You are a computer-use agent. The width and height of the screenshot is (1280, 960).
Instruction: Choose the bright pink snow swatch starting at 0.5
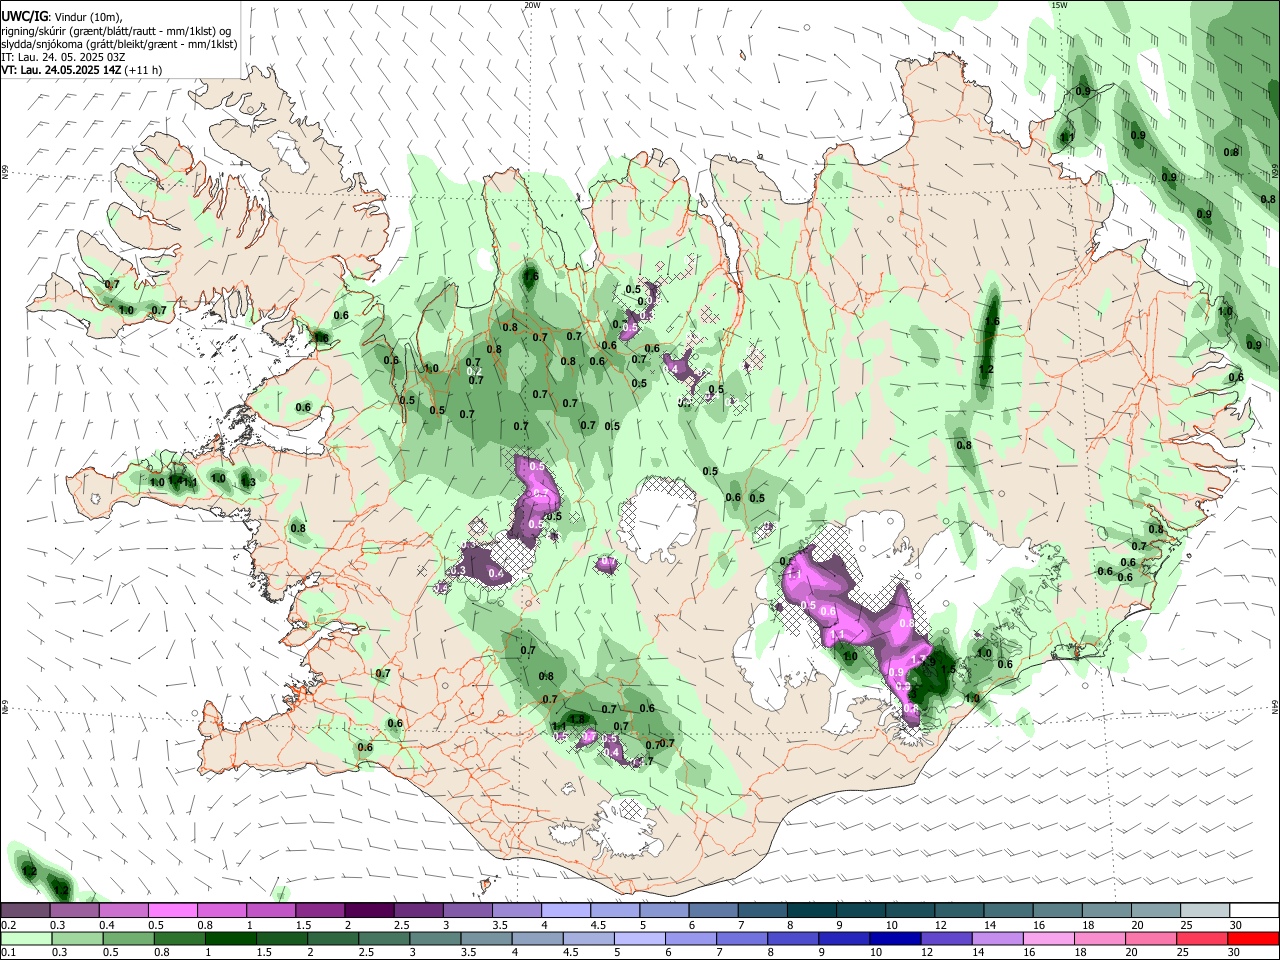tap(172, 911)
